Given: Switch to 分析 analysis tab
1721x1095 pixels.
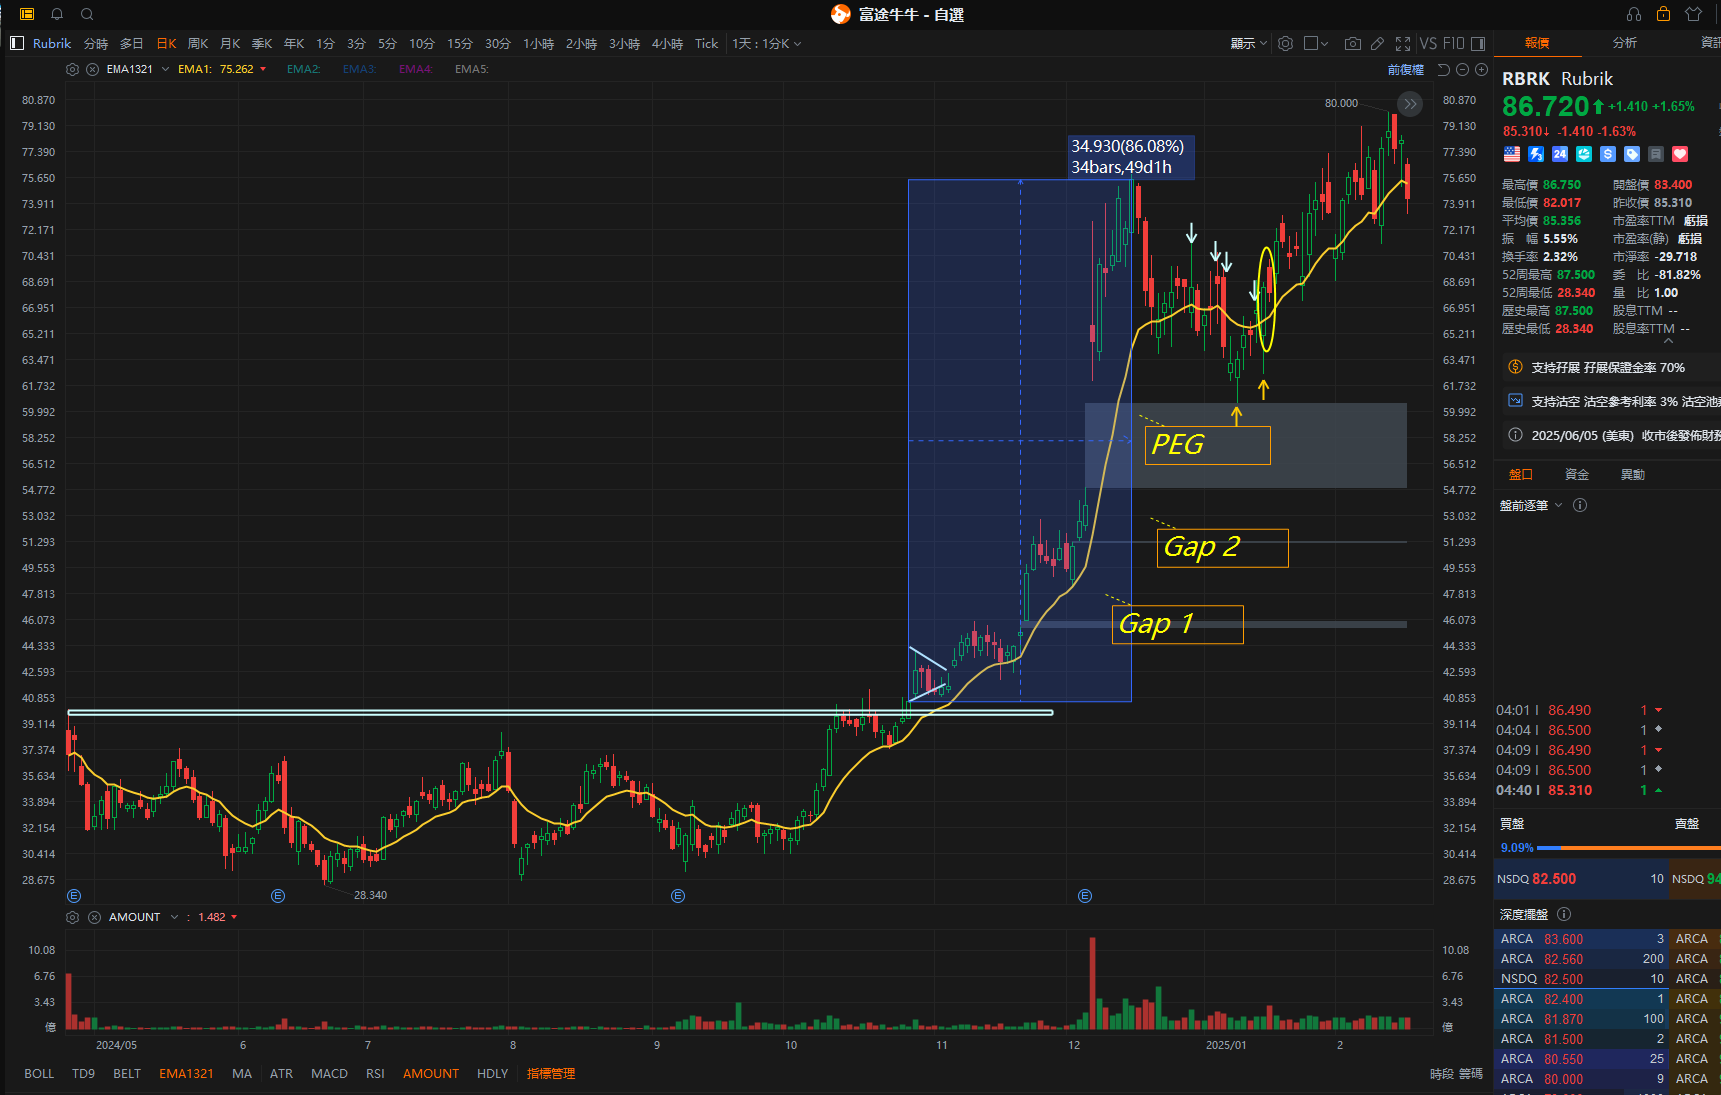Looking at the screenshot, I should click(1625, 43).
